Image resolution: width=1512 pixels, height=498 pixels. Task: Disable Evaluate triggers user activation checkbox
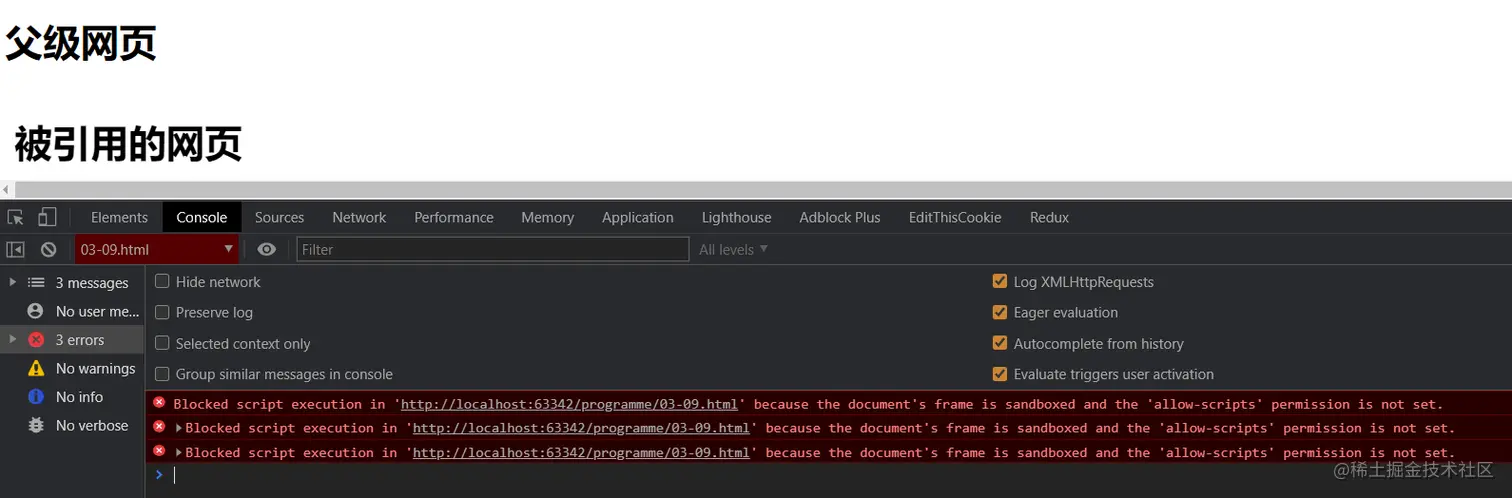(x=999, y=374)
